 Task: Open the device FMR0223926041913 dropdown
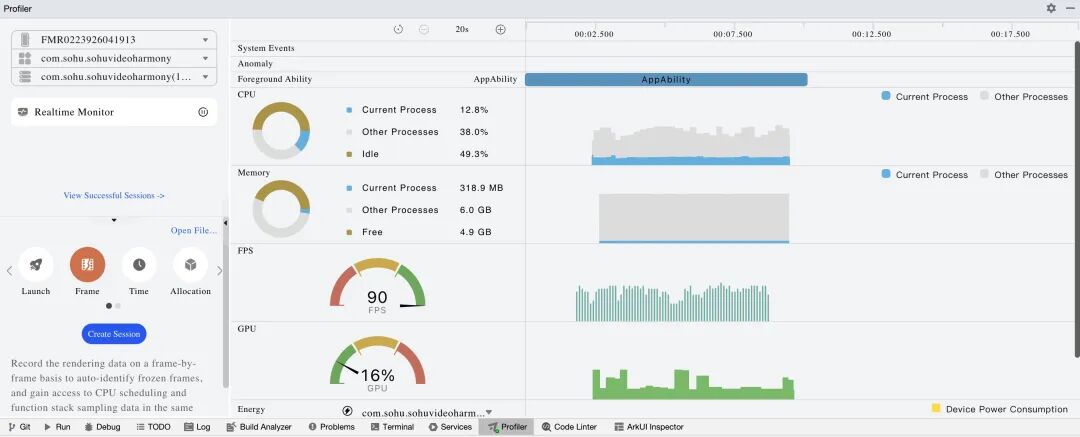coord(114,40)
